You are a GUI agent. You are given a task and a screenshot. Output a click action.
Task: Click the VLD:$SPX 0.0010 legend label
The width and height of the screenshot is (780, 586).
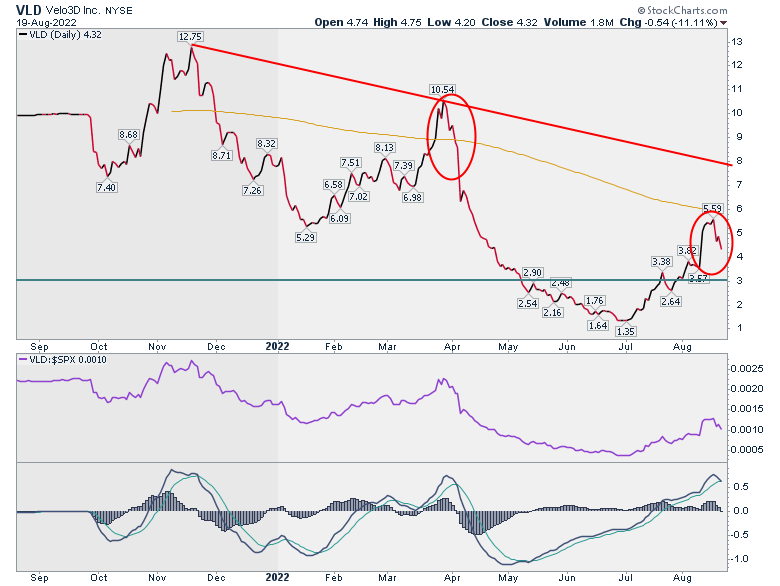pyautogui.click(x=63, y=360)
